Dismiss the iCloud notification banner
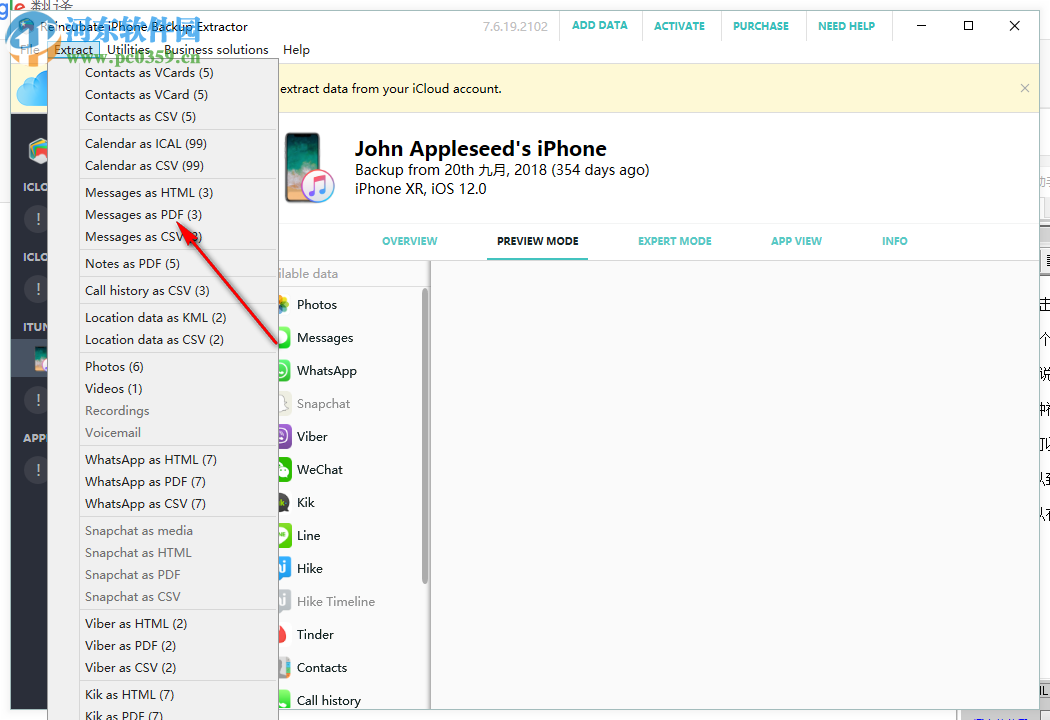1050x720 pixels. click(1024, 88)
